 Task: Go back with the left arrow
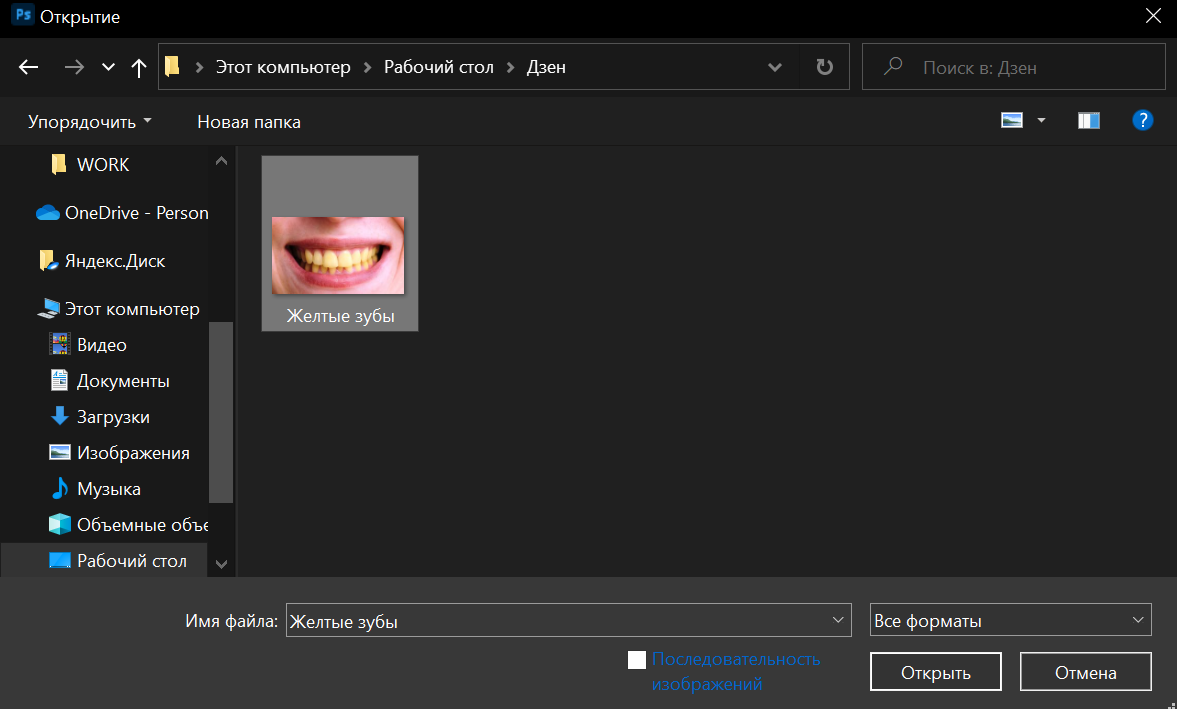[x=29, y=68]
